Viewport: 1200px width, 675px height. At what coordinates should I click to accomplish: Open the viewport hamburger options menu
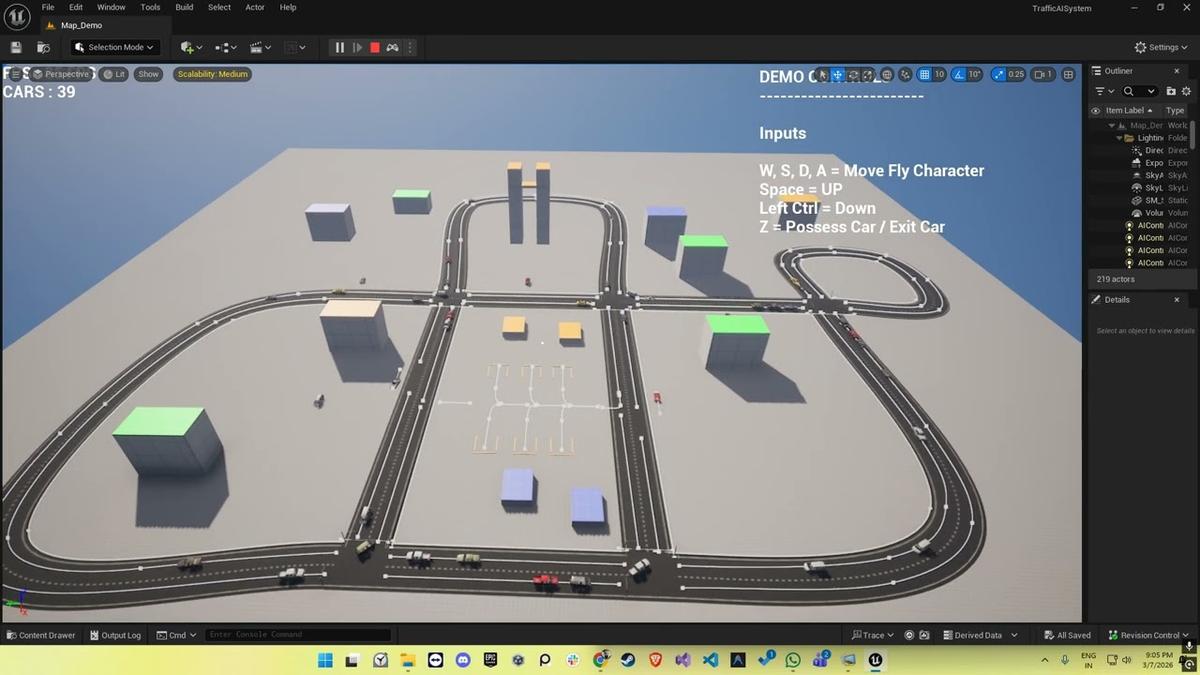point(15,74)
